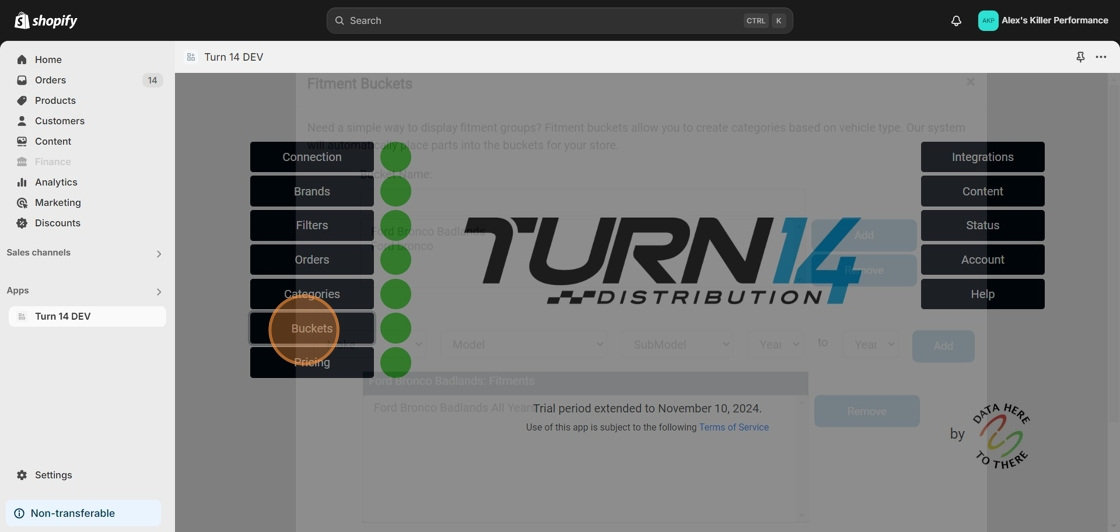Open the Connection menu
Viewport: 1120px width, 532px height.
[x=311, y=157]
